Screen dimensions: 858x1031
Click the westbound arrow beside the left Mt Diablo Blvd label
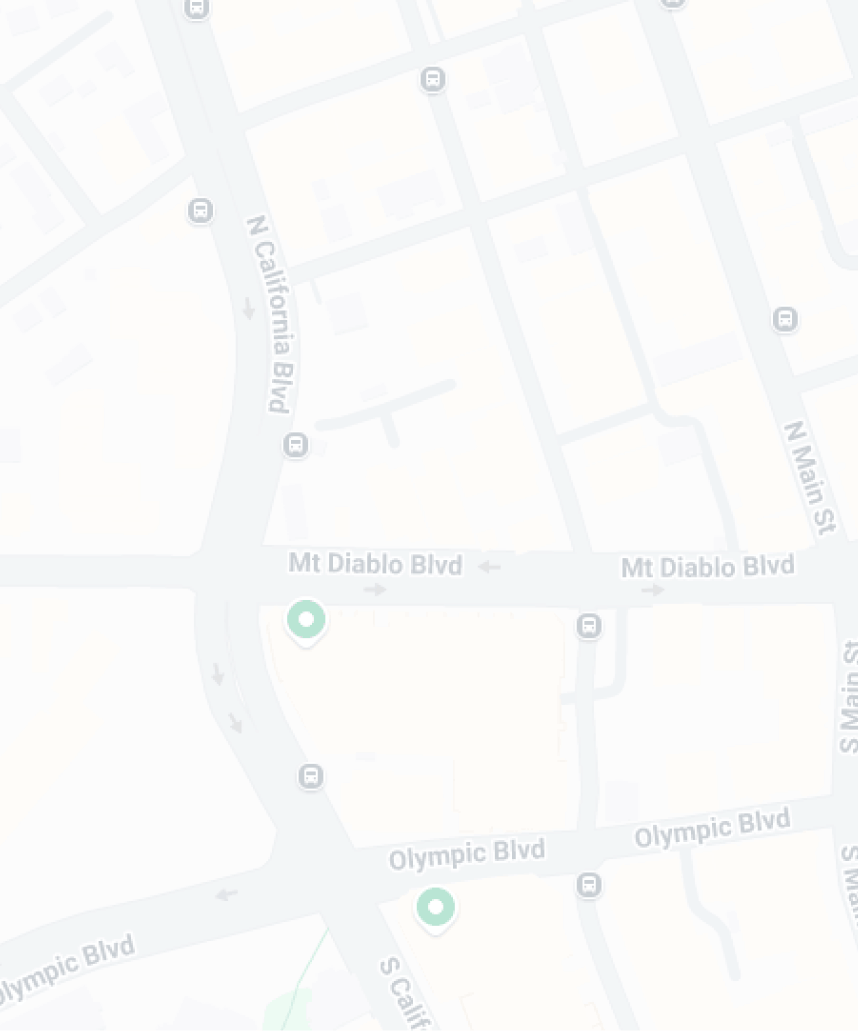(489, 567)
